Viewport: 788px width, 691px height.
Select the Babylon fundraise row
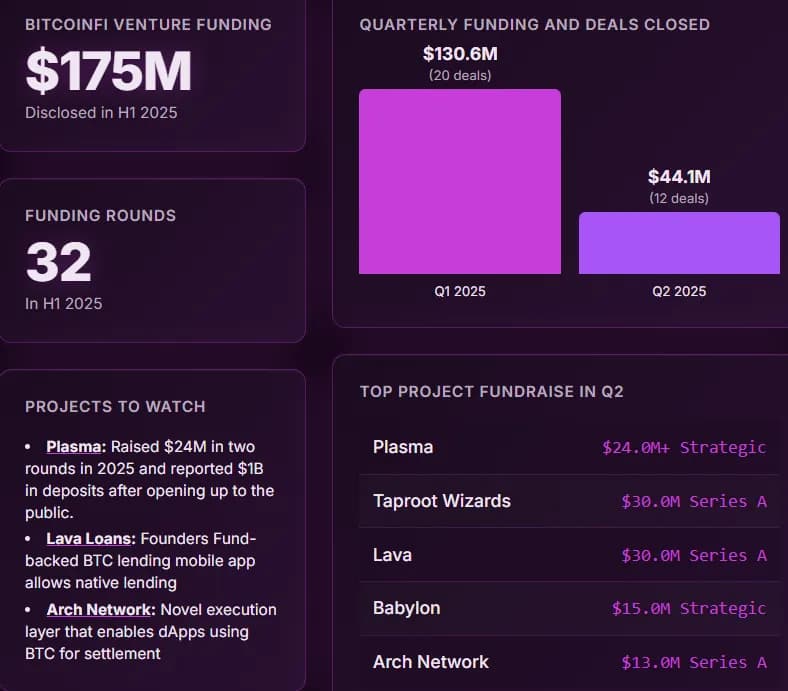pos(569,608)
